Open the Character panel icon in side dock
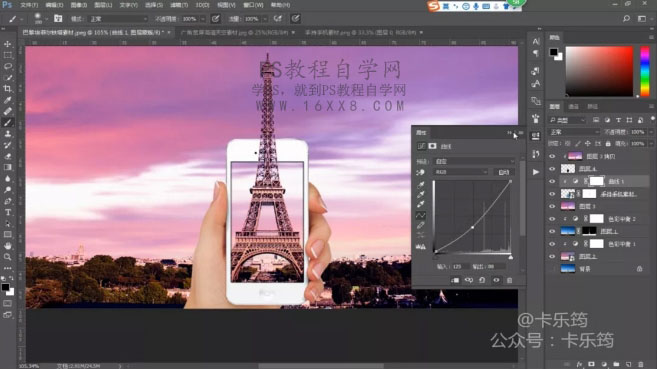This screenshot has height=369, width=657. pyautogui.click(x=535, y=41)
